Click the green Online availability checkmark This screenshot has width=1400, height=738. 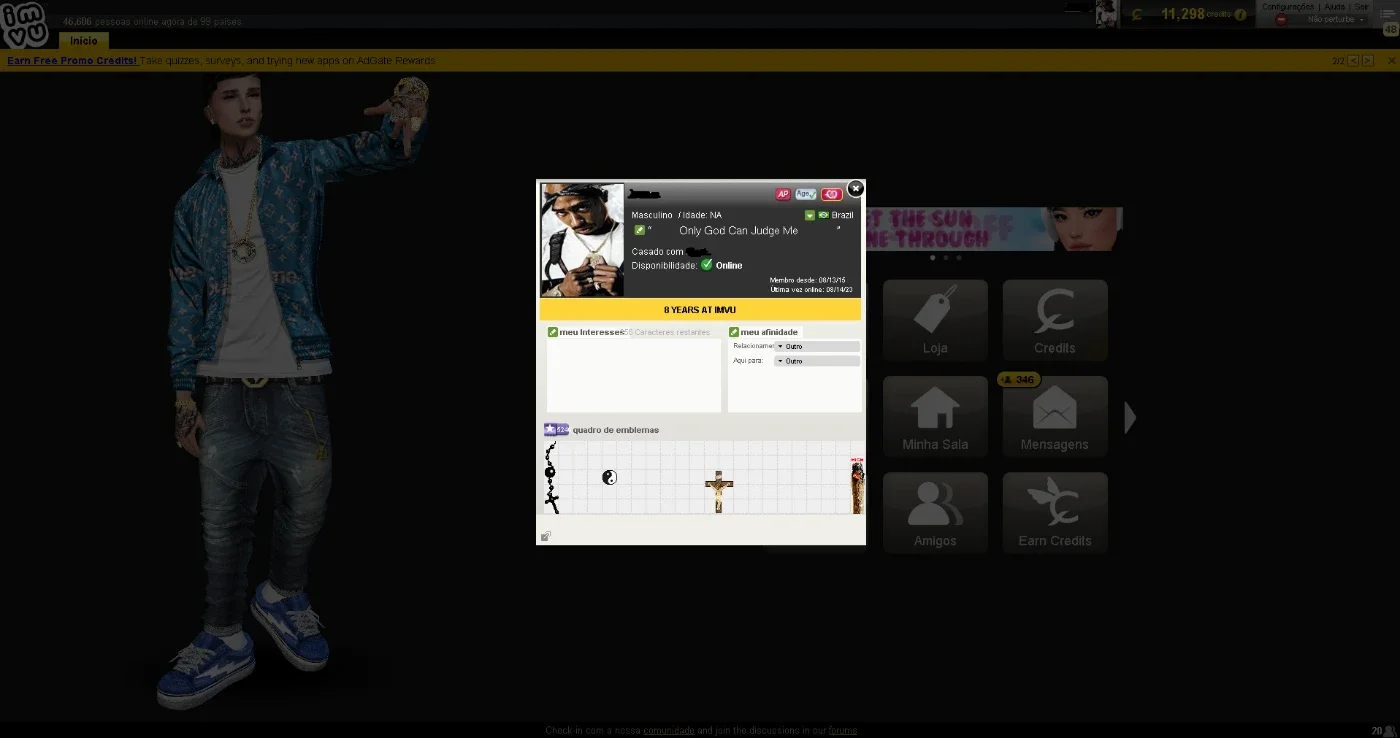point(706,264)
